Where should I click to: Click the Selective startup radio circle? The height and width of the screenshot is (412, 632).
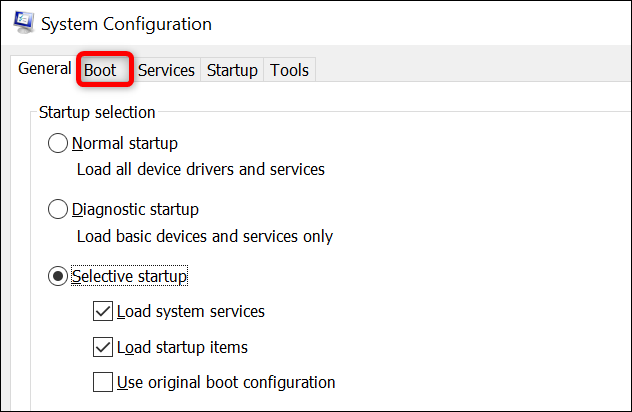(58, 276)
